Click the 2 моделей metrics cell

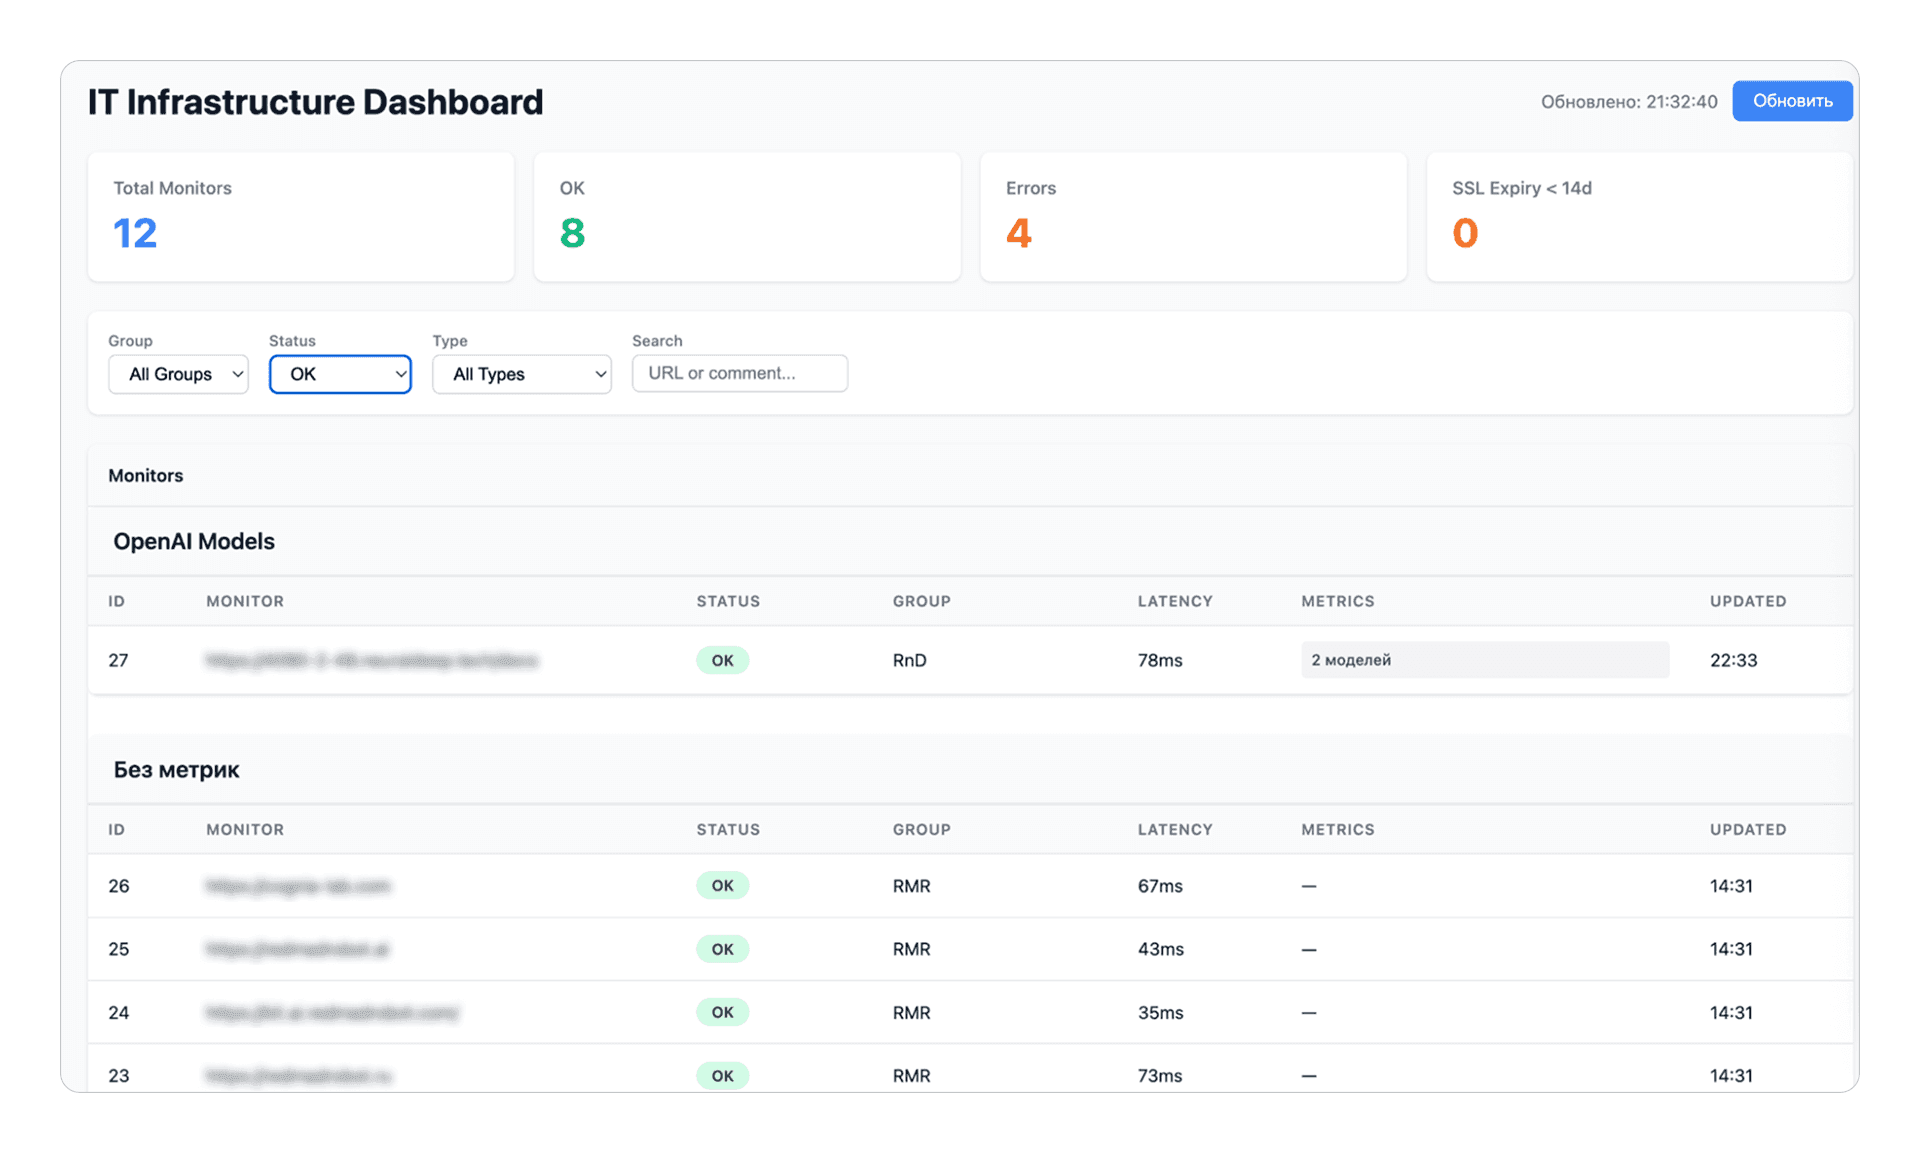pyautogui.click(x=1485, y=660)
